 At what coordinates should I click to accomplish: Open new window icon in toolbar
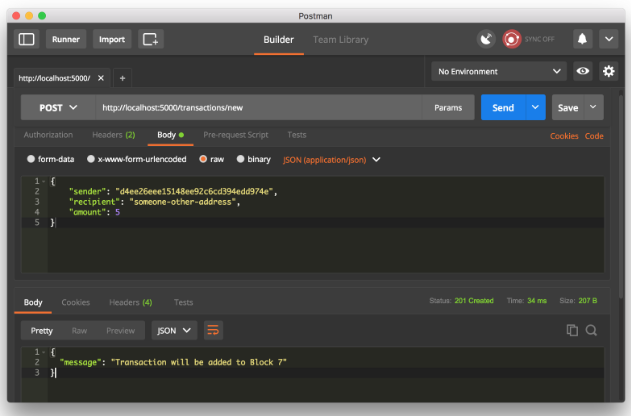(x=151, y=39)
